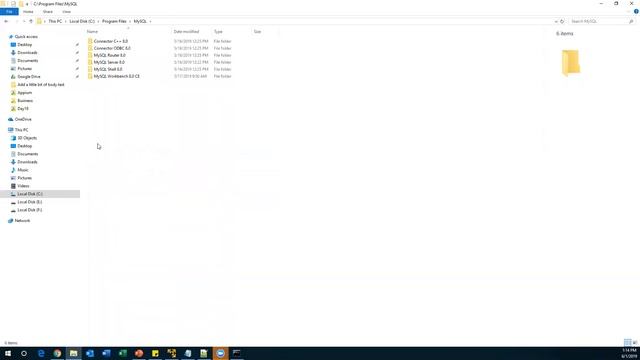Click folder thumbnail in preview pane

point(571,62)
